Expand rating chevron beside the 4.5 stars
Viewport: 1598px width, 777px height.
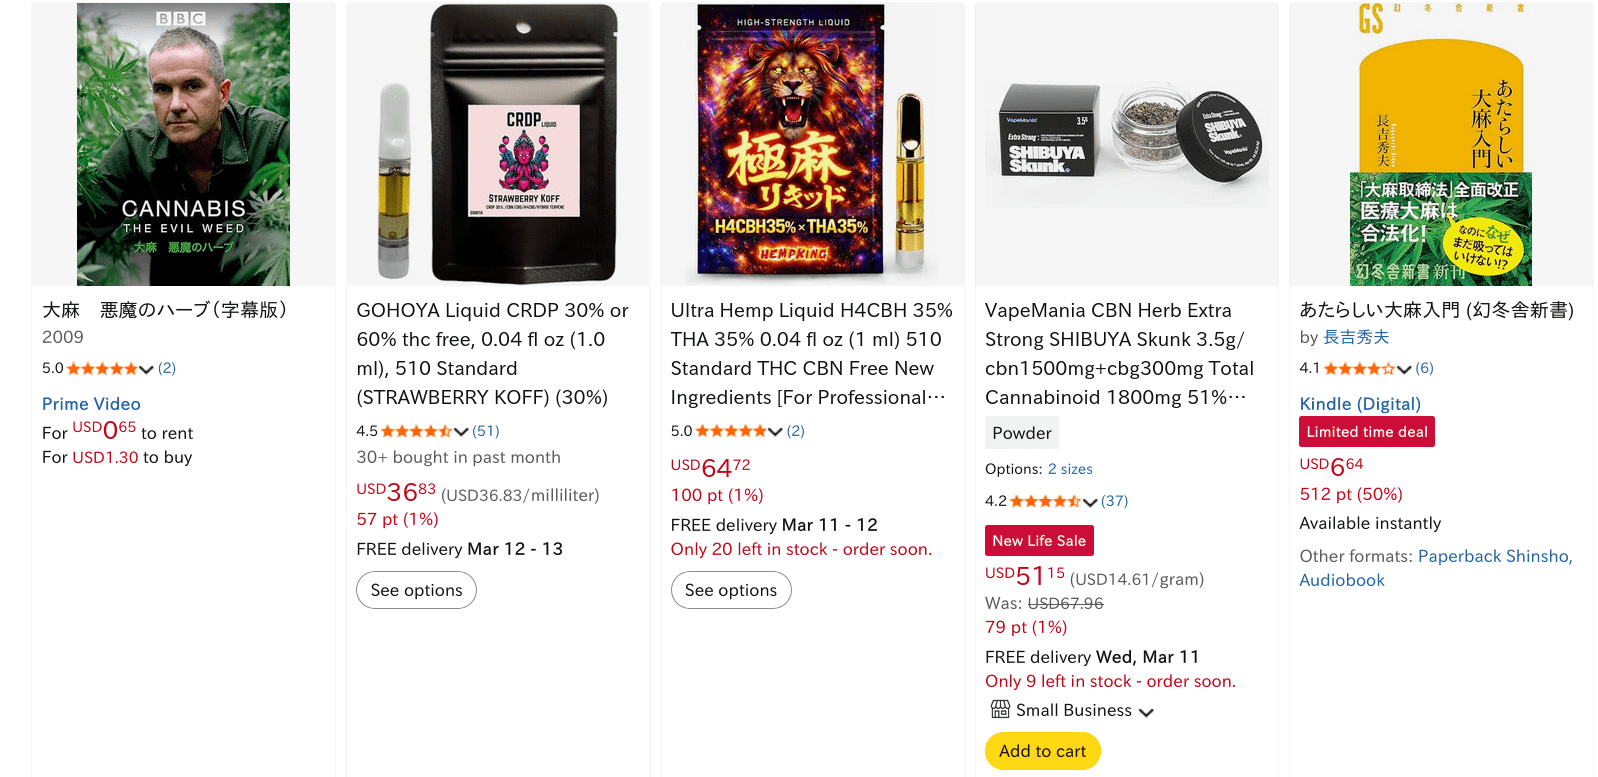tap(461, 432)
